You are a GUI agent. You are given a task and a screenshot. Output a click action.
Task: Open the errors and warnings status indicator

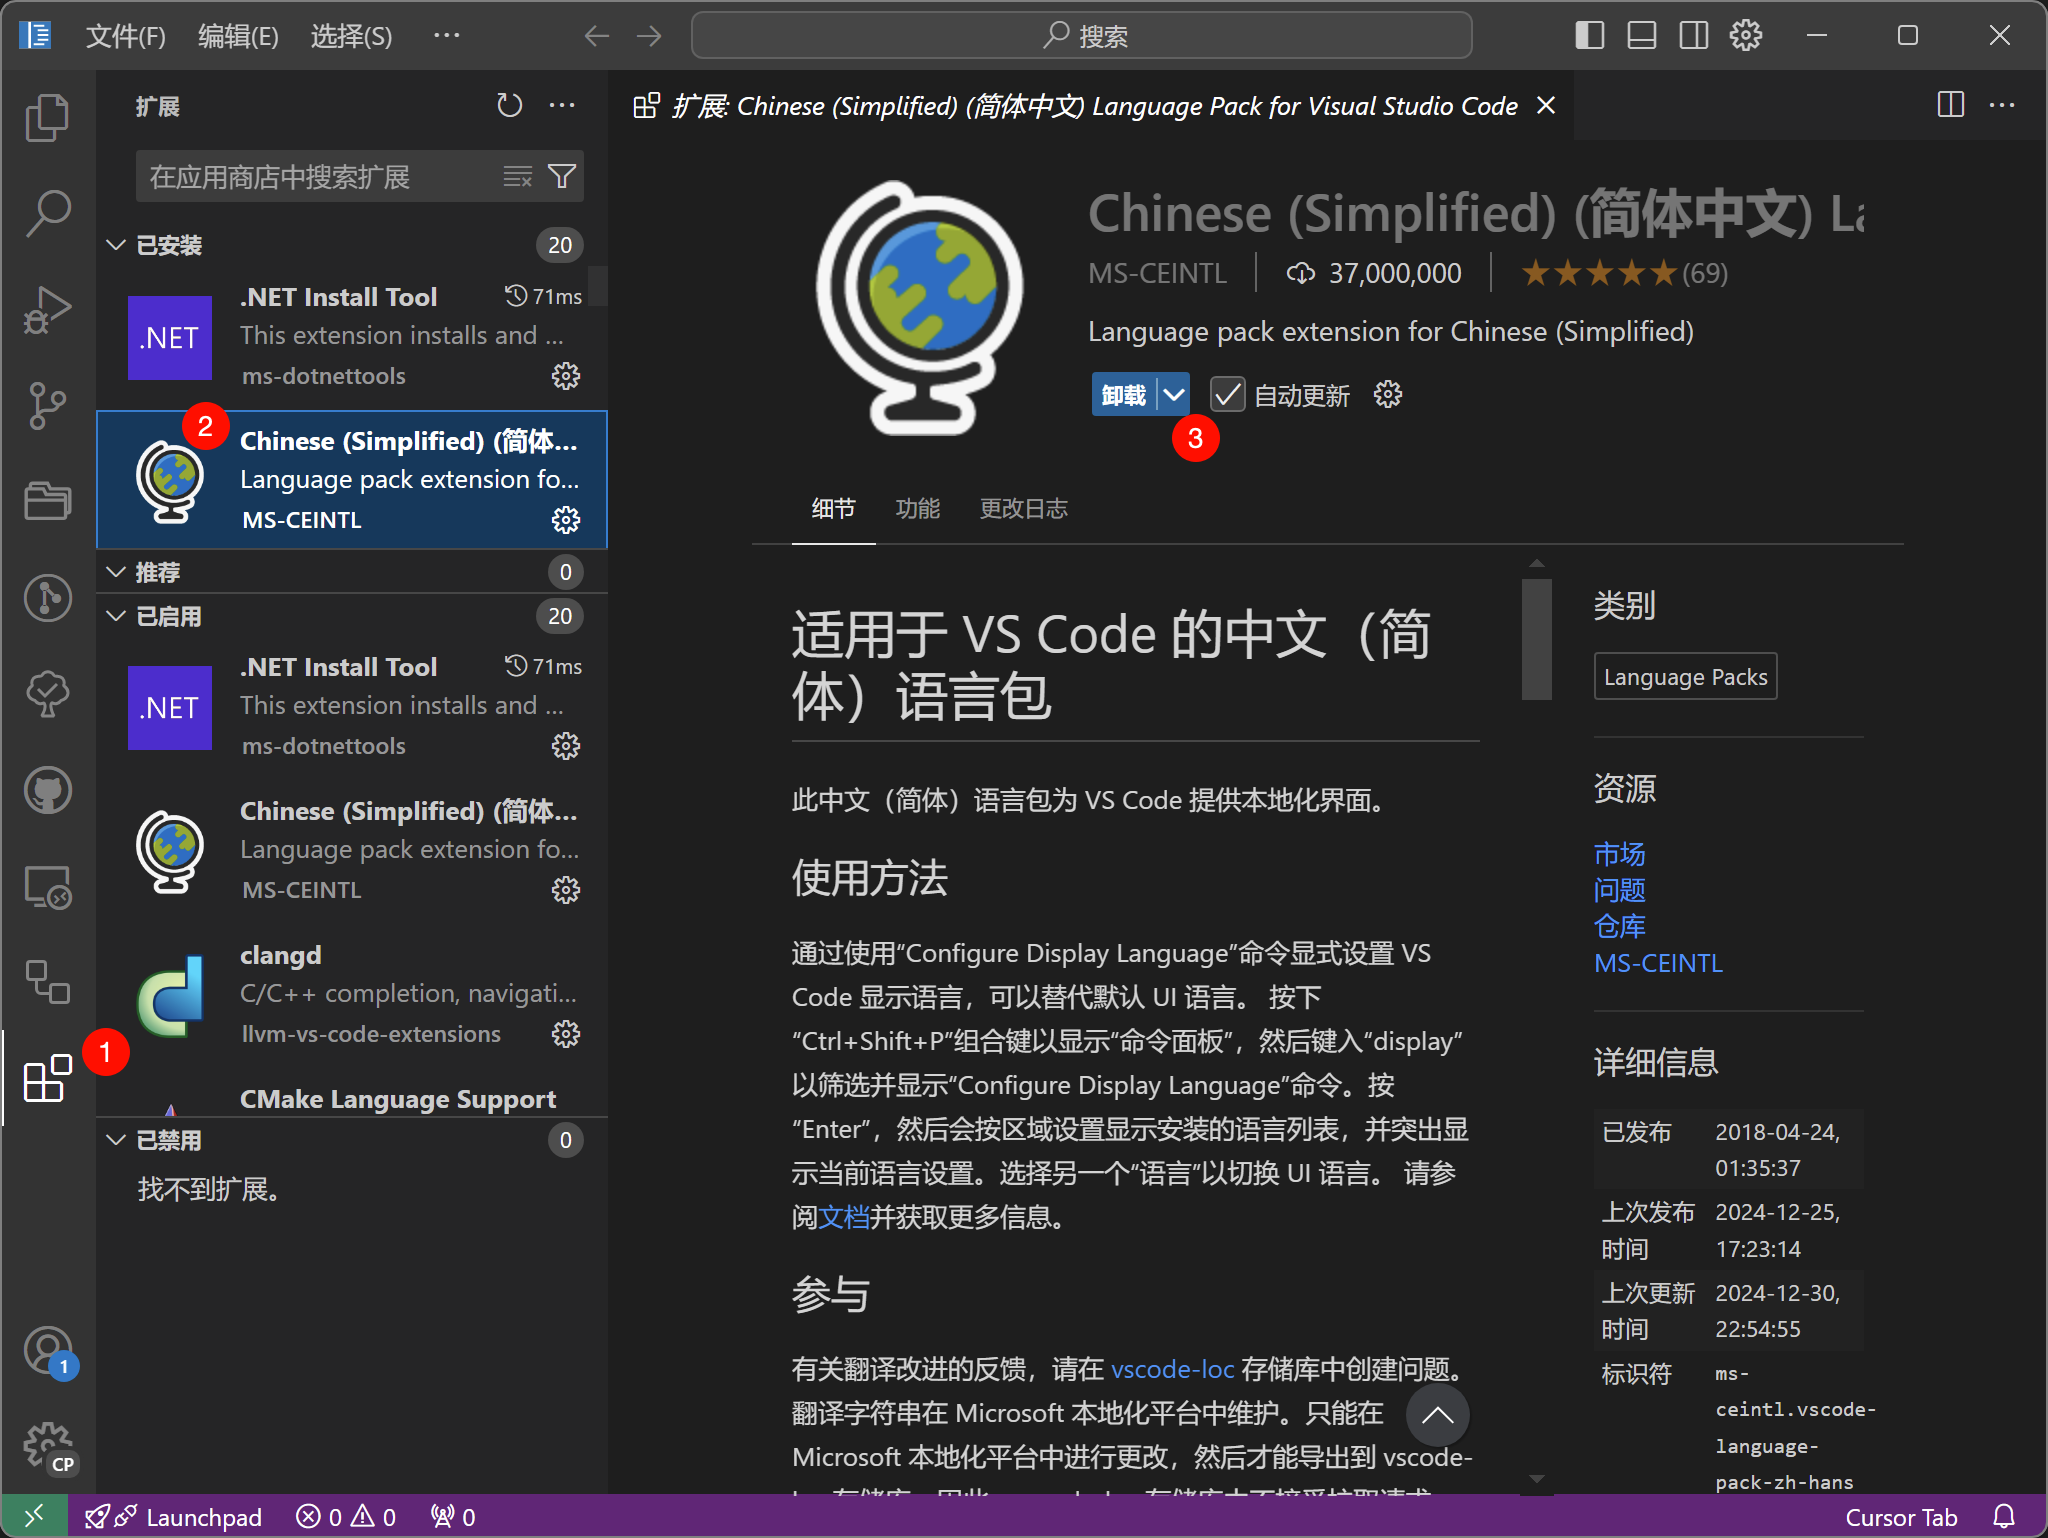tap(346, 1517)
